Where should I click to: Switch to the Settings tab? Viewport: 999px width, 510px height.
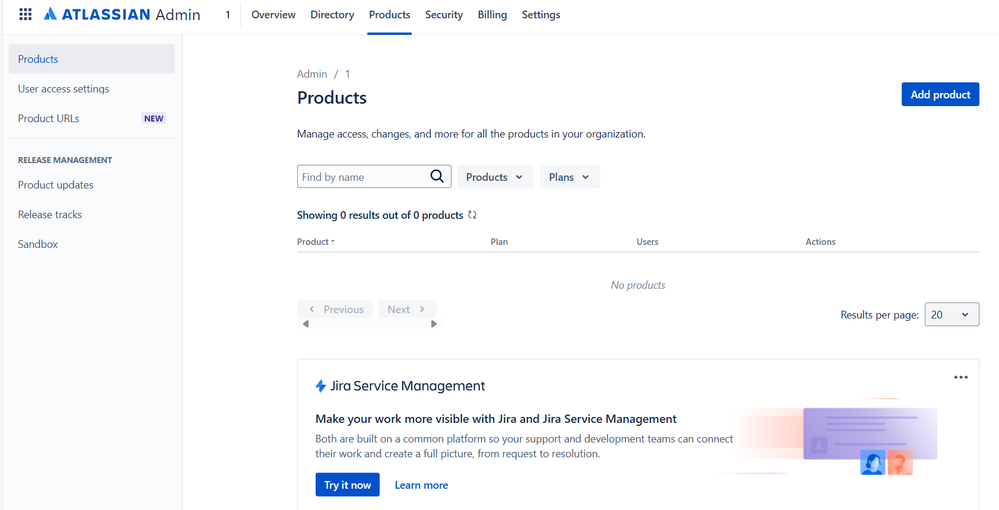tap(541, 15)
